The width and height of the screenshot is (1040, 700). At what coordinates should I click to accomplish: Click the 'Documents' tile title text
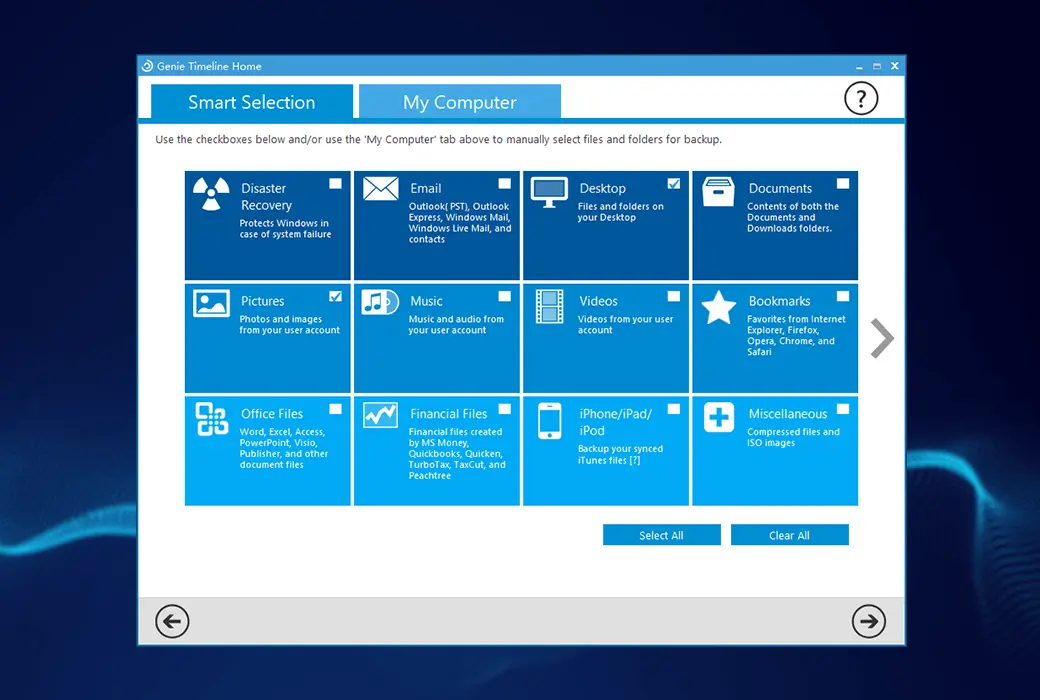(780, 188)
